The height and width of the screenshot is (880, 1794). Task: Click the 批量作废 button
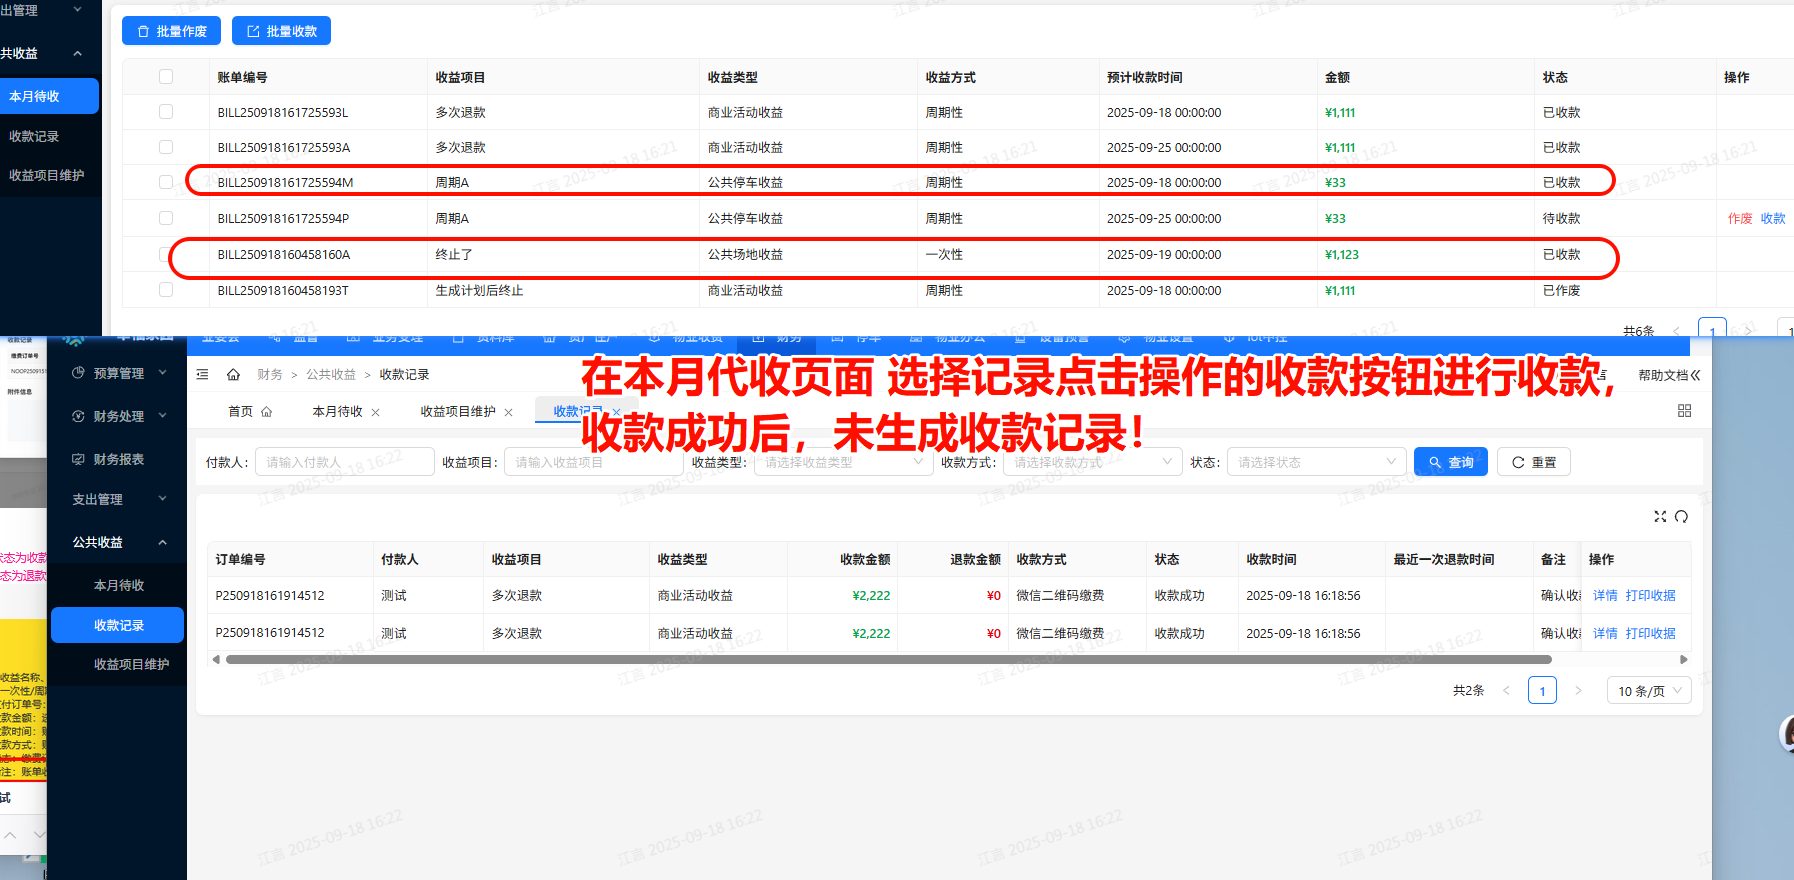172,31
